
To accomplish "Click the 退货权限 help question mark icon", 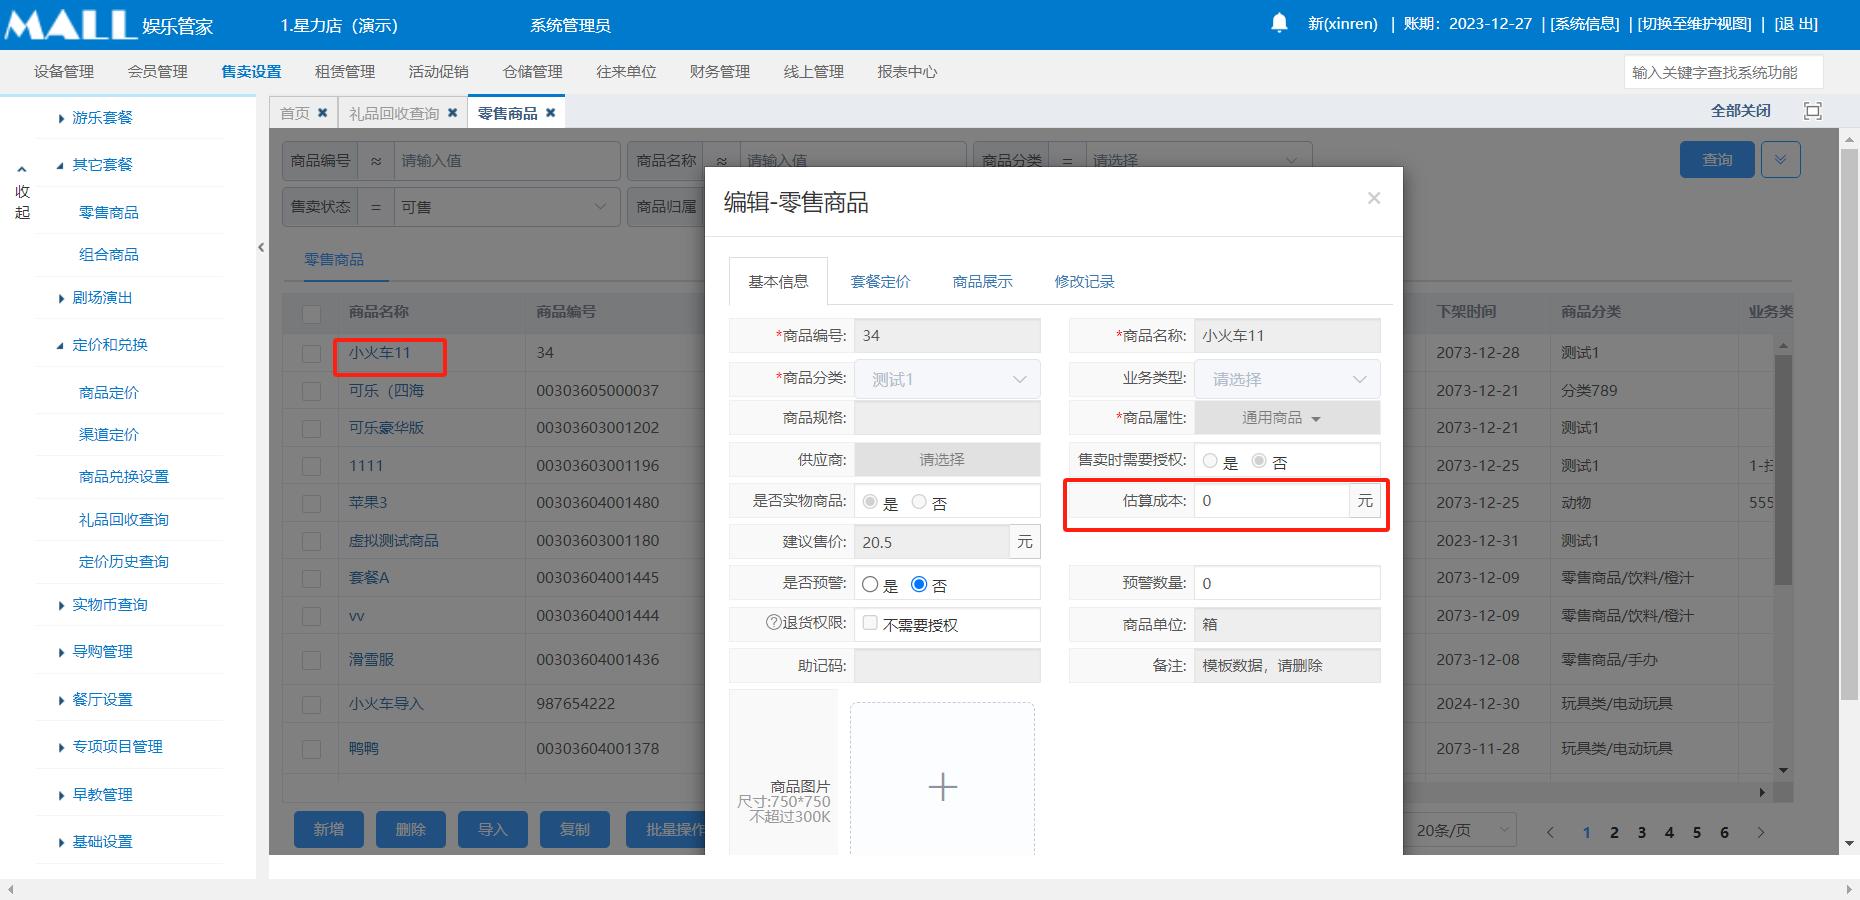I will tap(773, 622).
